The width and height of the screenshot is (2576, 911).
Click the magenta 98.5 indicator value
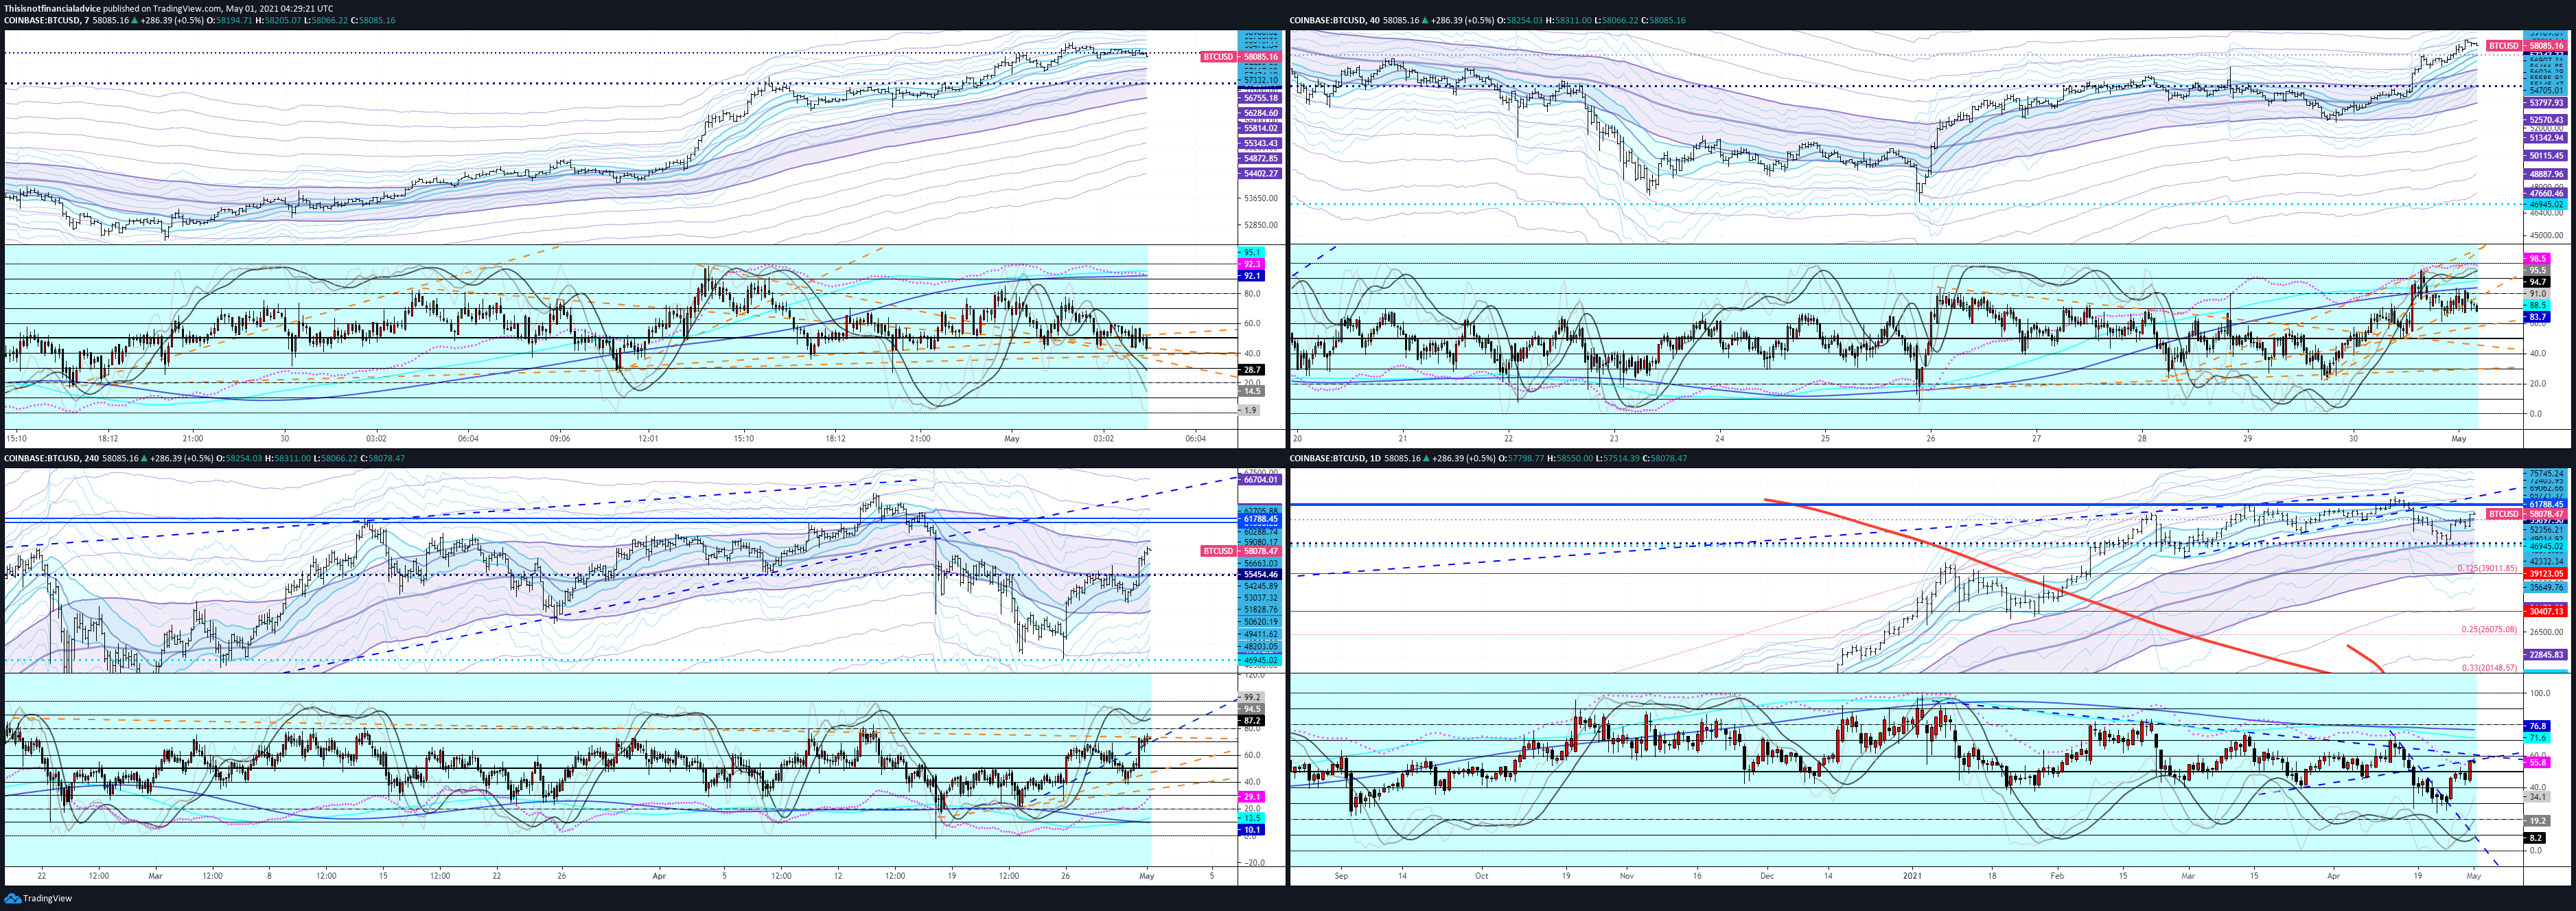(2538, 258)
